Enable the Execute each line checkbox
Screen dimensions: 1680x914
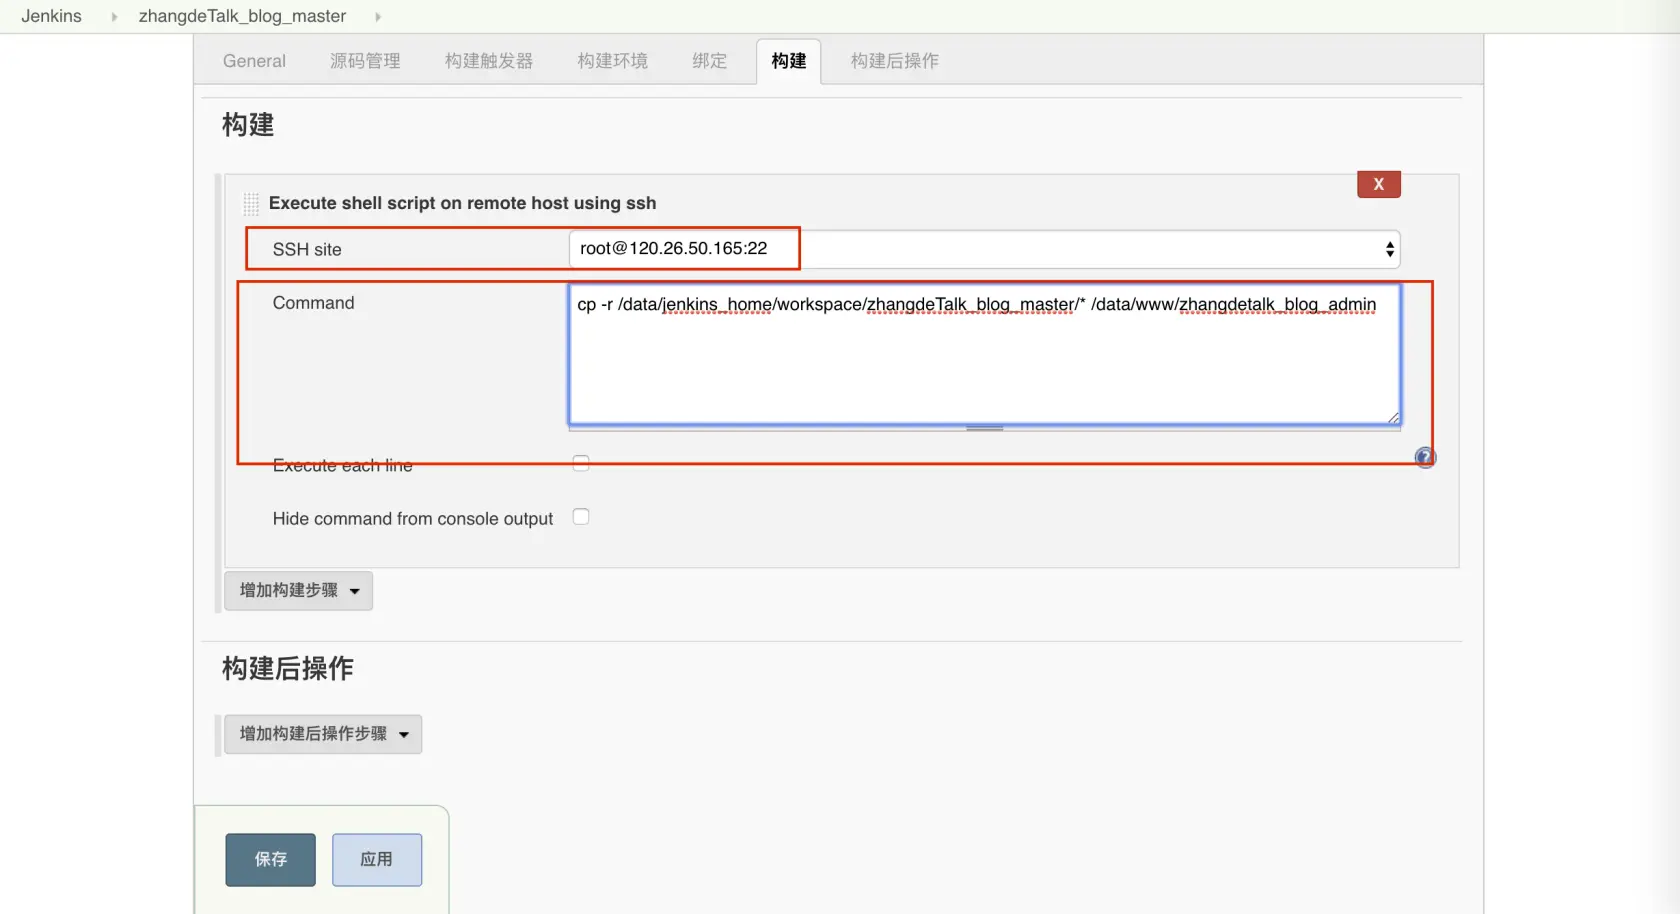pos(581,463)
